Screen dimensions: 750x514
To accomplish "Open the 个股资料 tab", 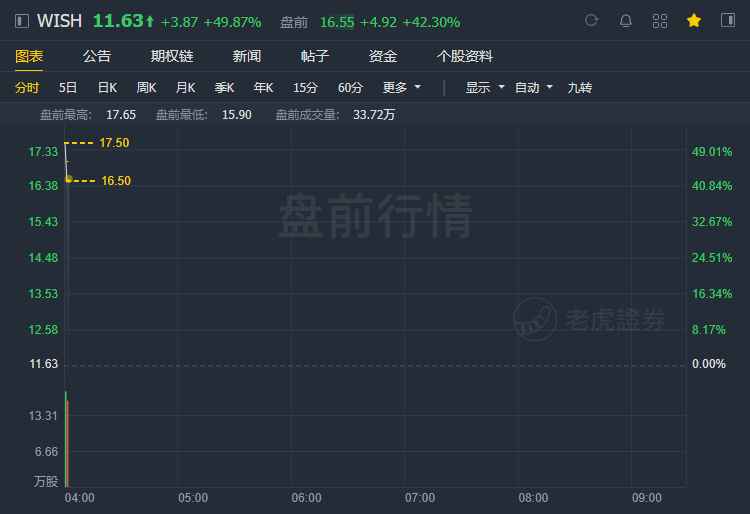I will pos(465,56).
